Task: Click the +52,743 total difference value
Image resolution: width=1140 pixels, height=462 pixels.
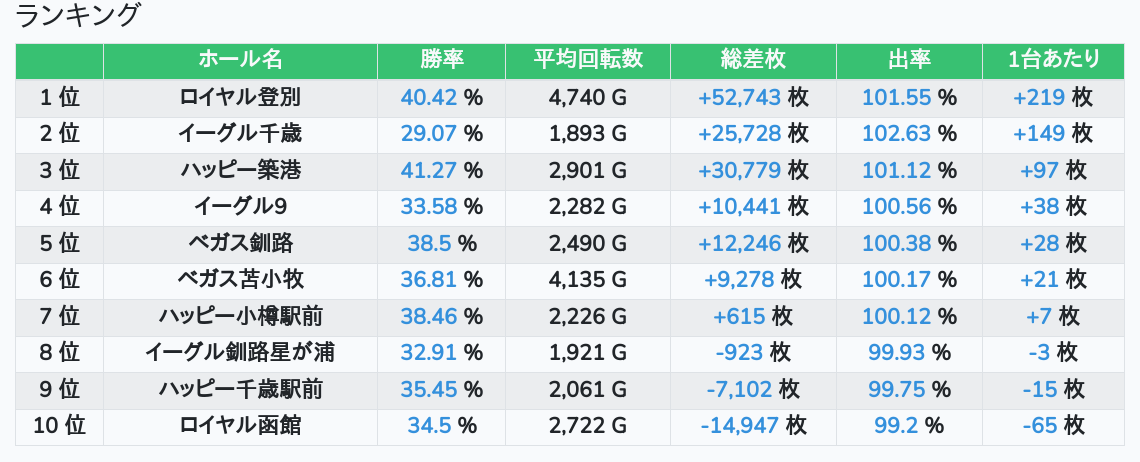Action: pyautogui.click(x=739, y=98)
